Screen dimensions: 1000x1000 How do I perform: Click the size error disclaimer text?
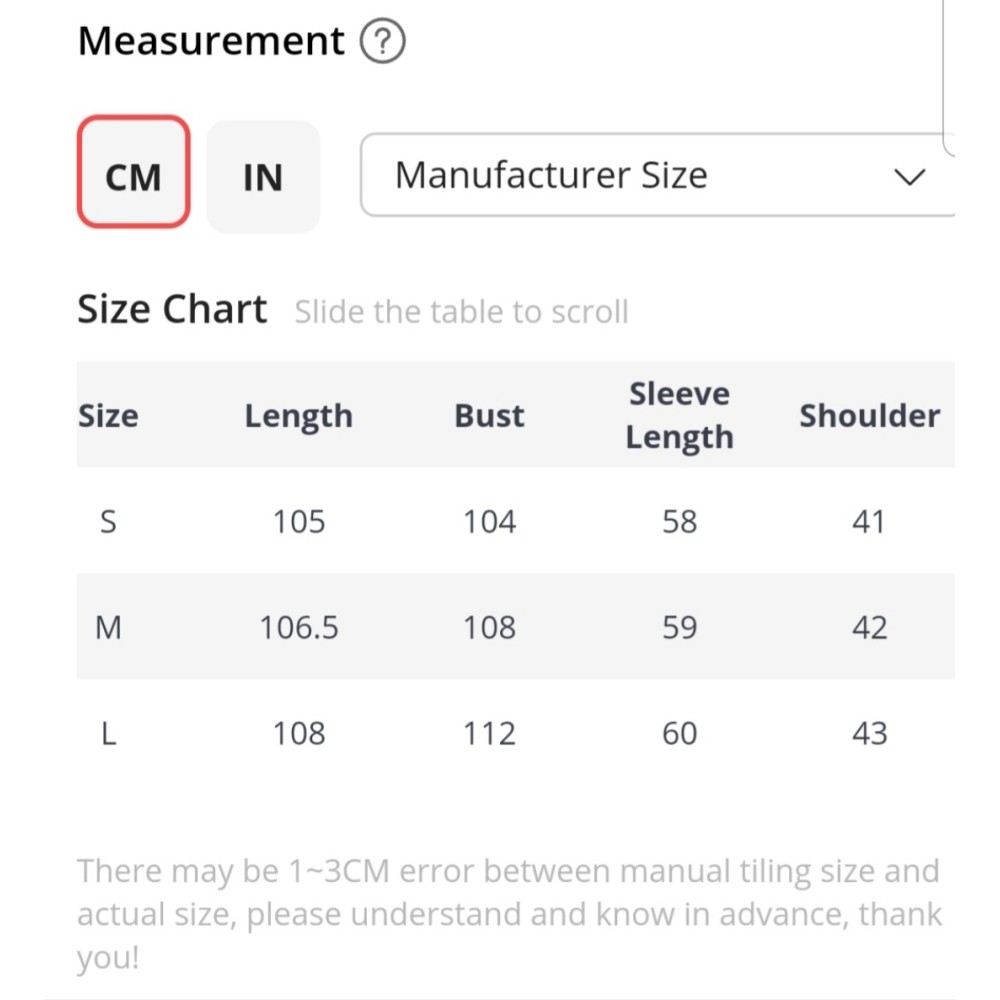click(x=508, y=913)
